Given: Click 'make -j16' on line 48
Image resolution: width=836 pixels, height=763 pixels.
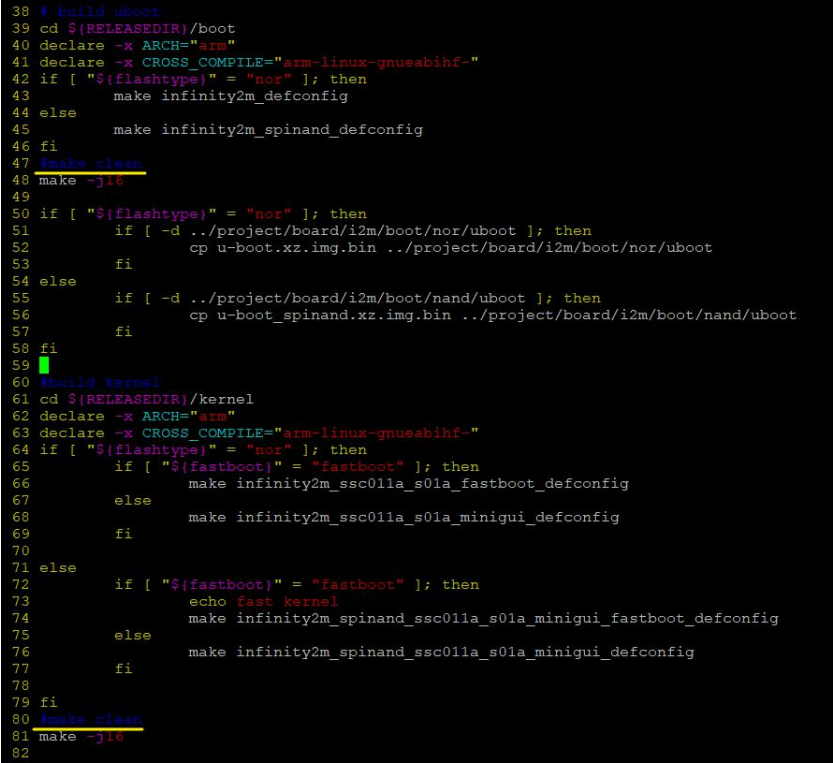Looking at the screenshot, I should [82, 180].
